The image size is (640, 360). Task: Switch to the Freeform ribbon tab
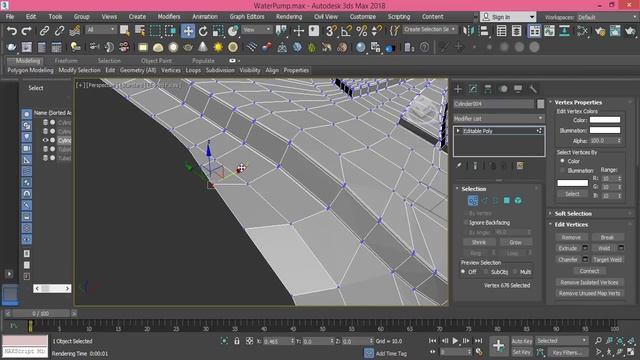(x=66, y=60)
